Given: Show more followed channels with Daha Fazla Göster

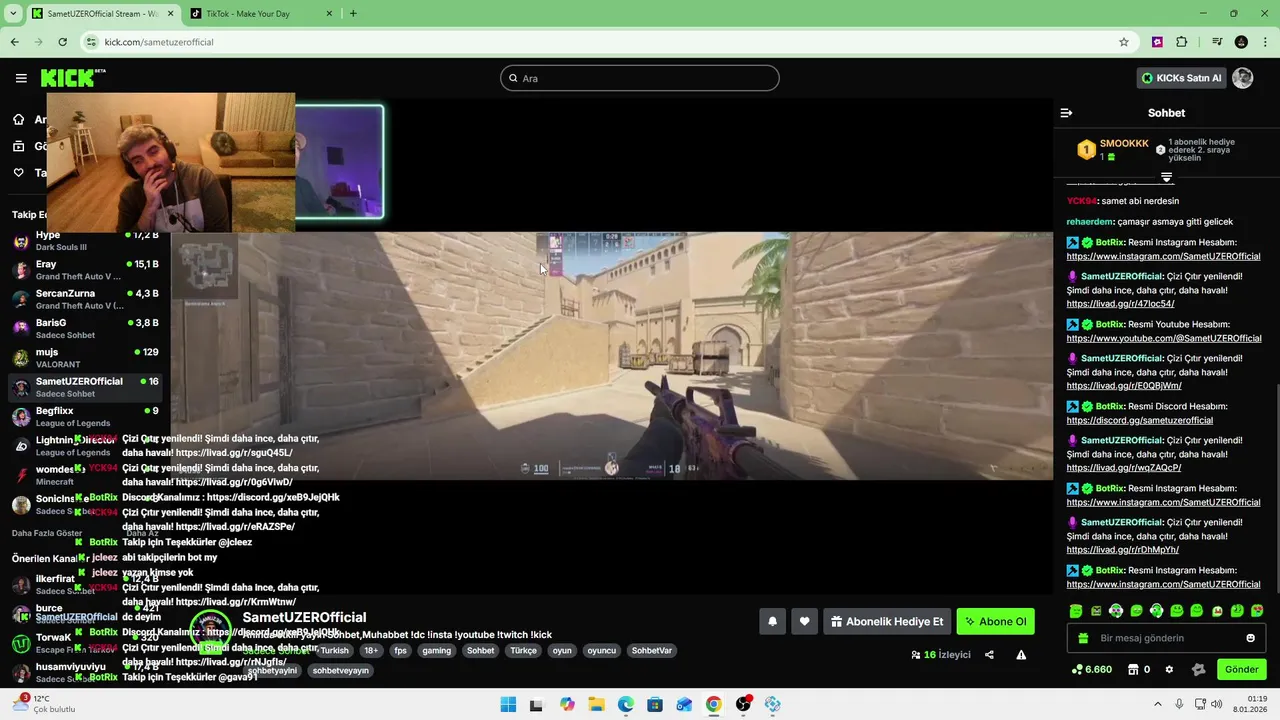Looking at the screenshot, I should (x=47, y=533).
